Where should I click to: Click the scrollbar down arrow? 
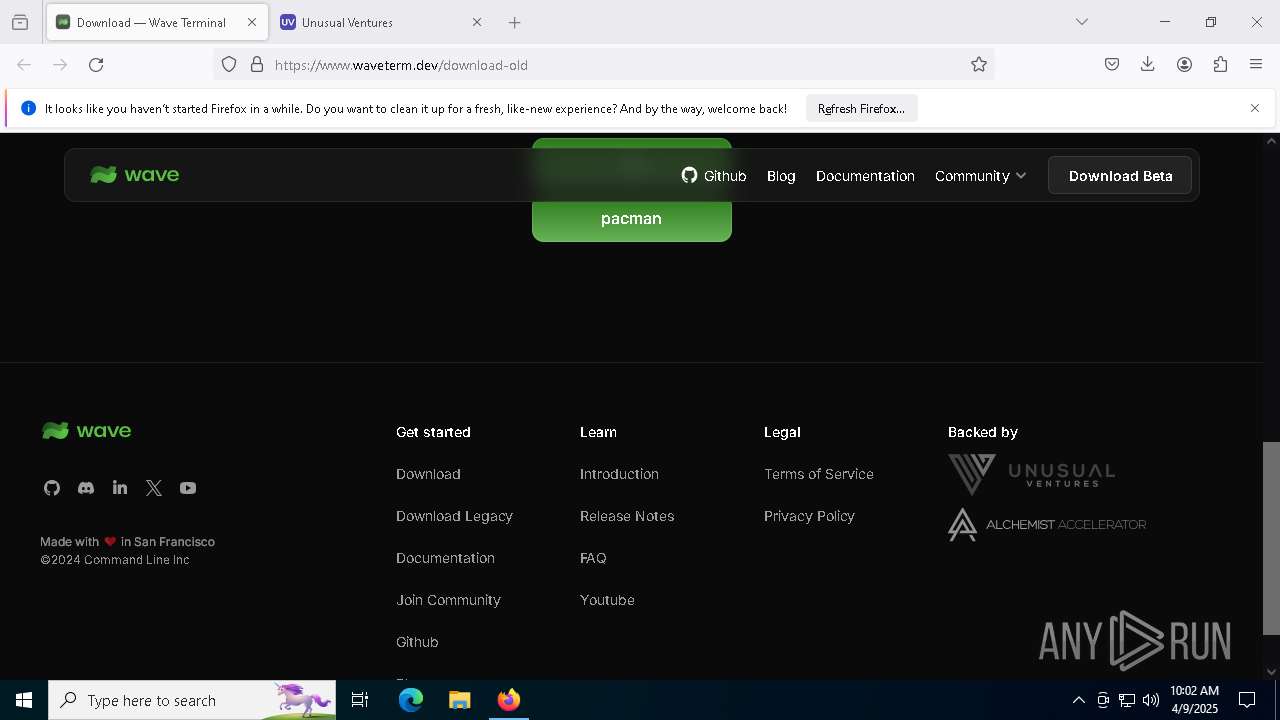[1271, 671]
